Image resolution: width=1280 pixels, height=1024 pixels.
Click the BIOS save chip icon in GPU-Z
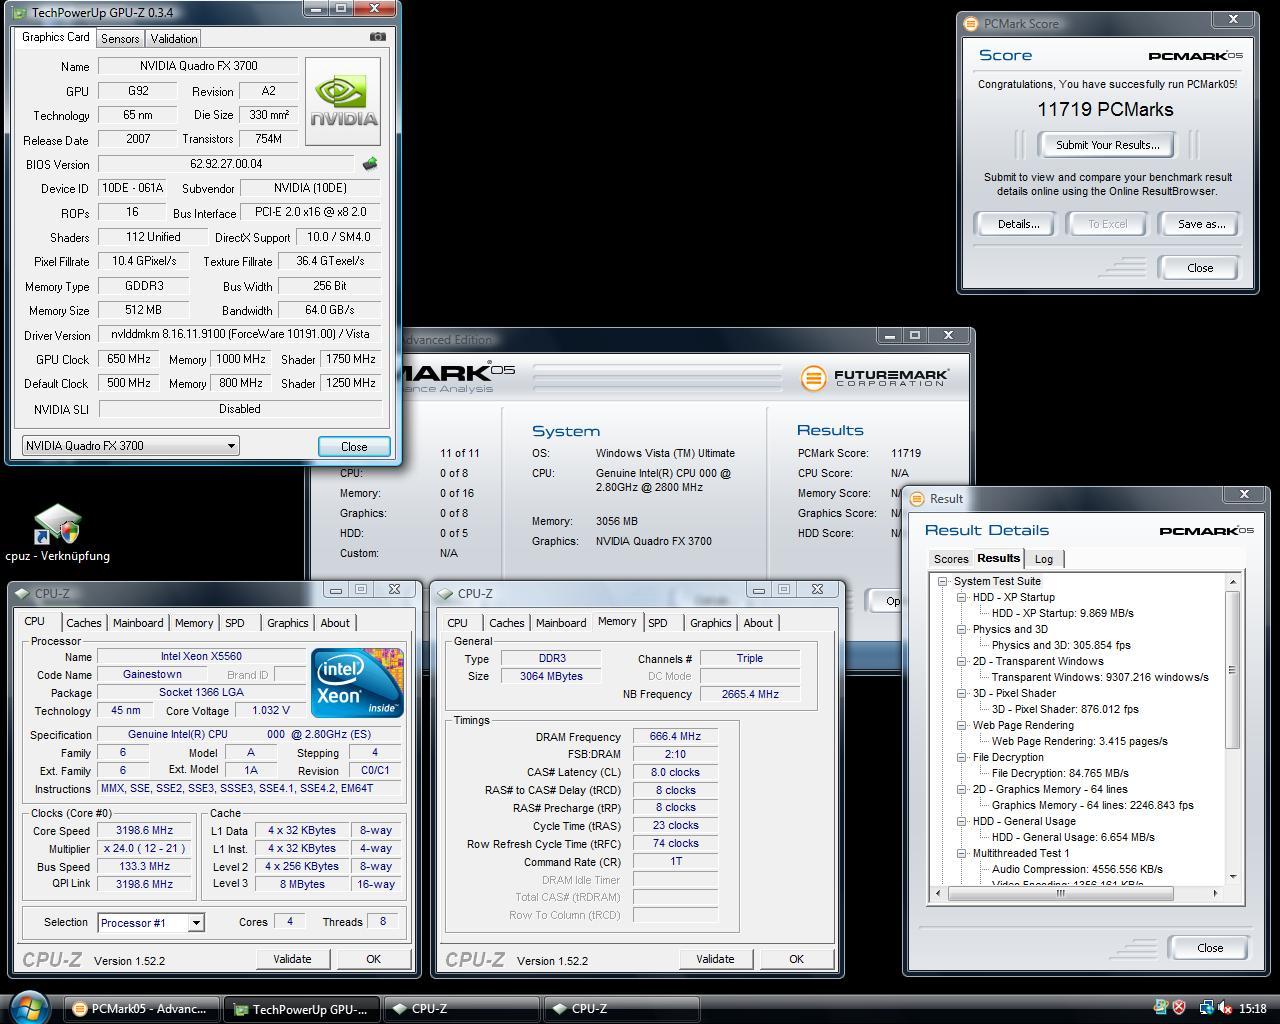(370, 164)
